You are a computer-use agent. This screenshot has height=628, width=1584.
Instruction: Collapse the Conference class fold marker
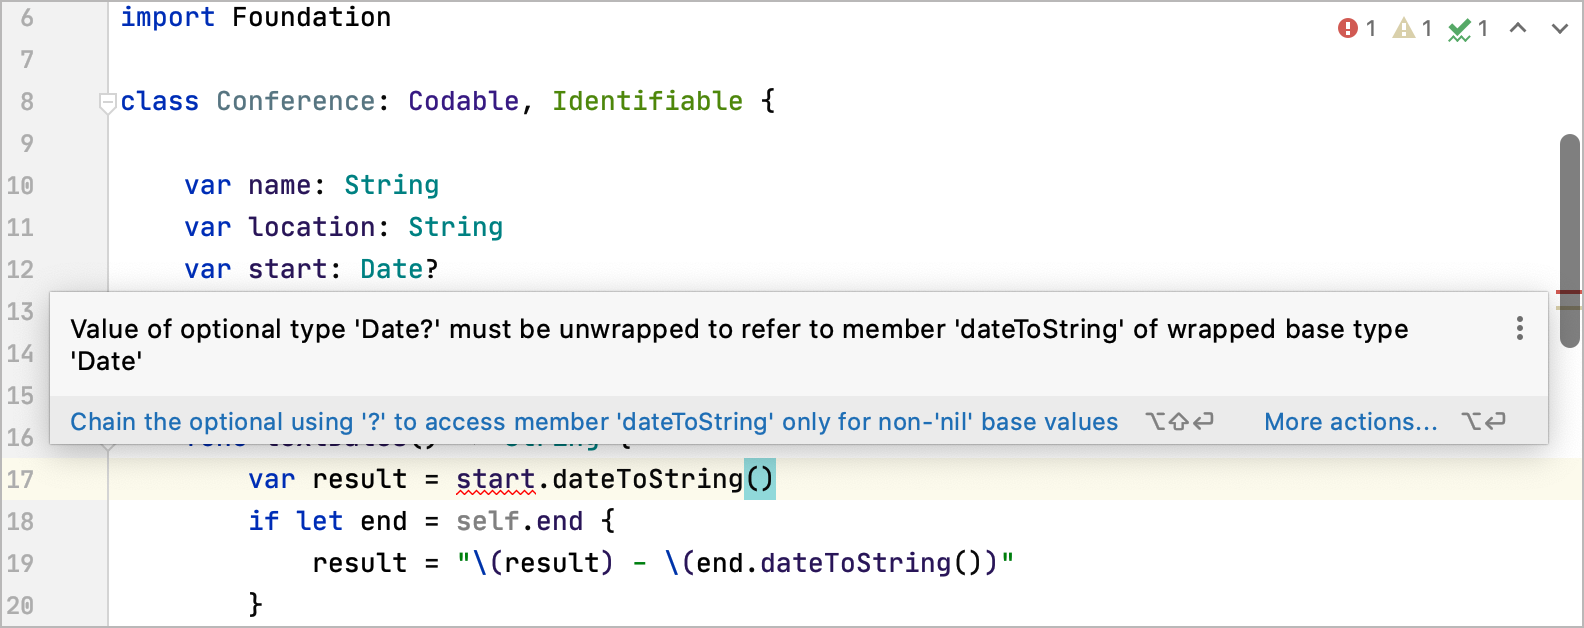point(107,102)
